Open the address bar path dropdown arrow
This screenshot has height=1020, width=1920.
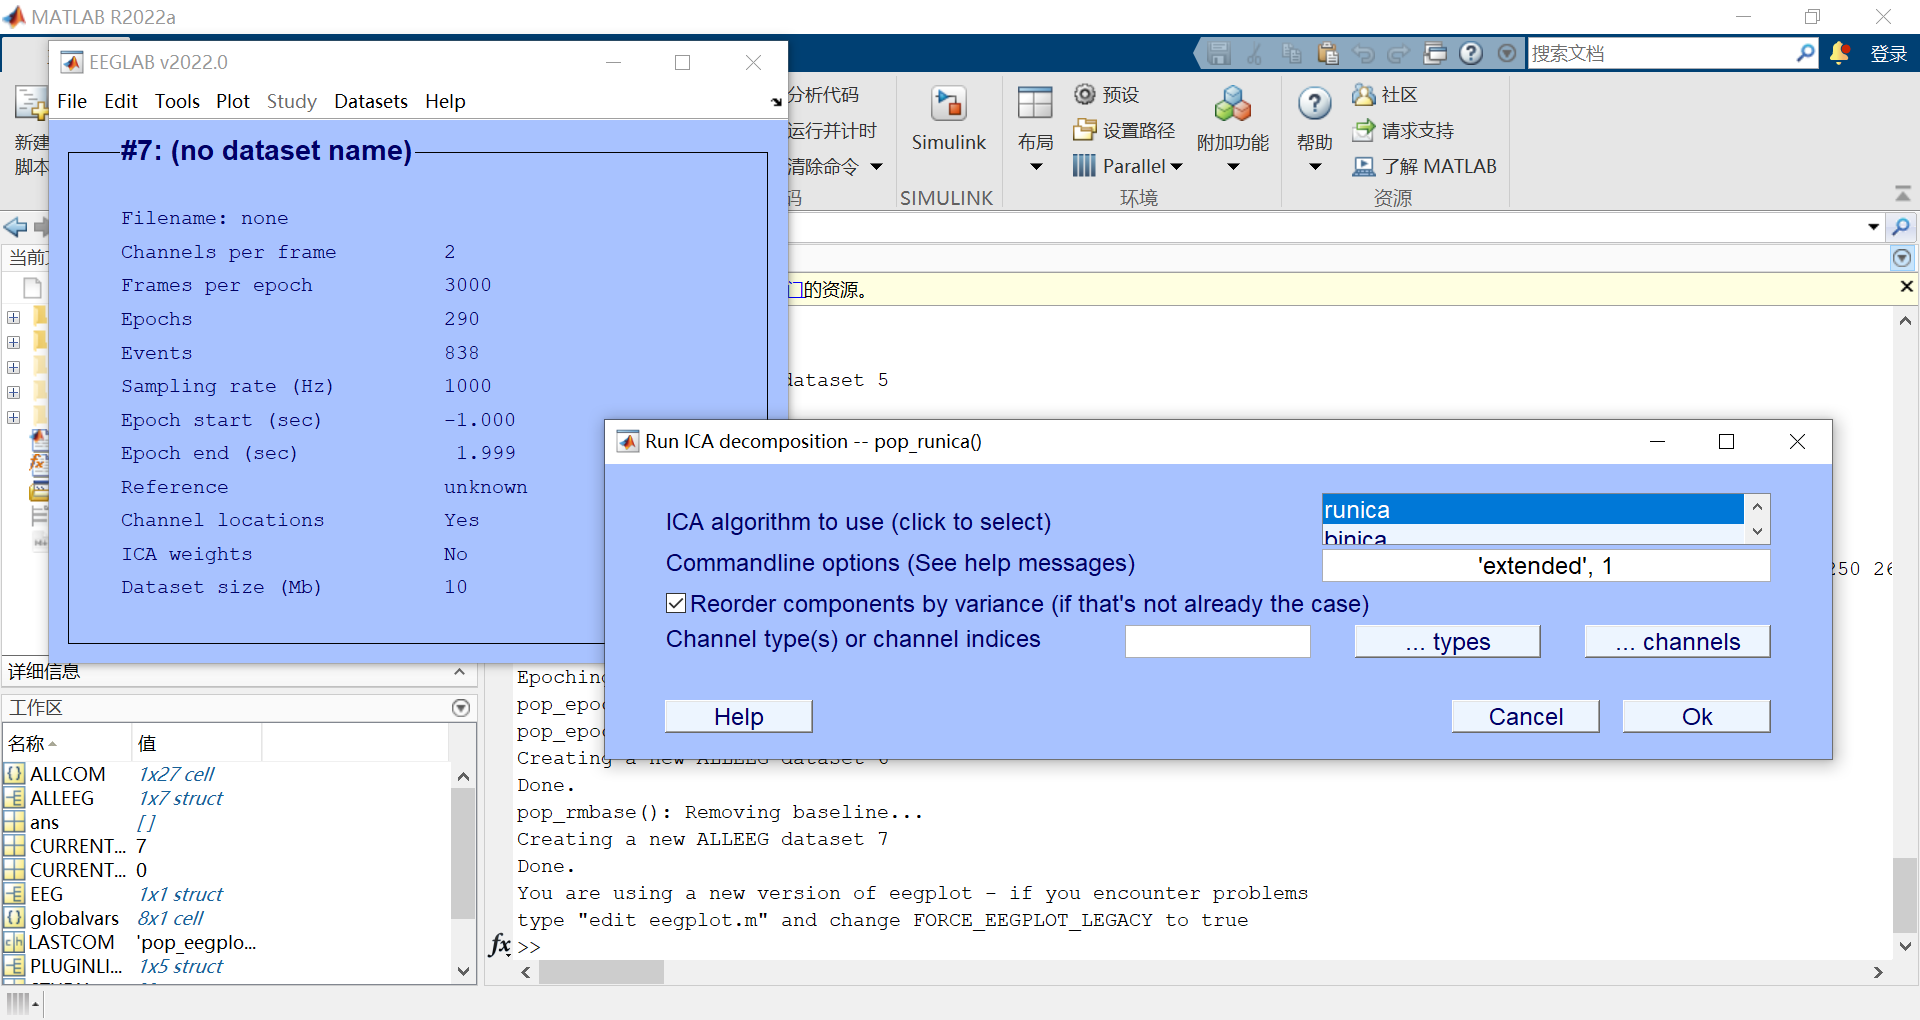pos(1873,227)
